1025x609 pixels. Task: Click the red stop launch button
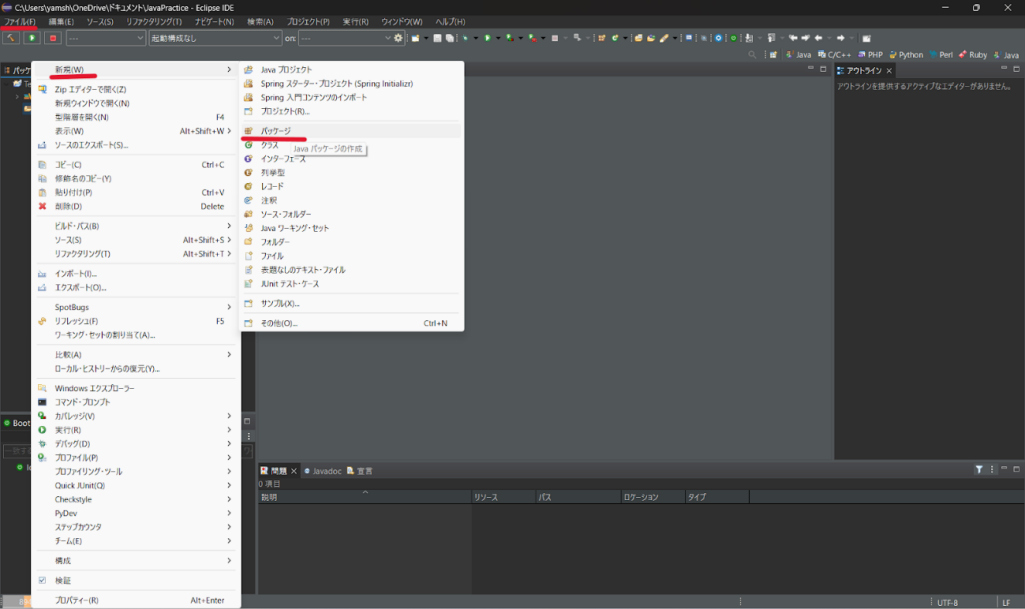click(53, 38)
